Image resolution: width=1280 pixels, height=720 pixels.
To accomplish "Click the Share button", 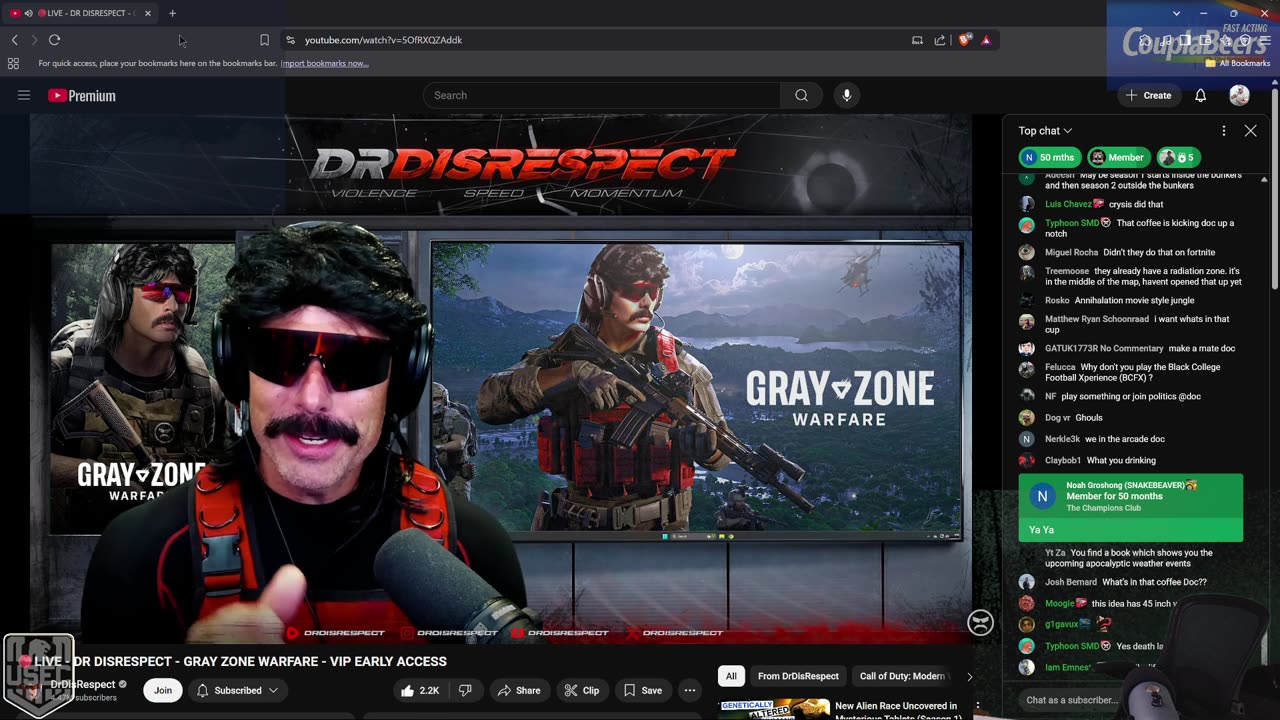I will (519, 690).
